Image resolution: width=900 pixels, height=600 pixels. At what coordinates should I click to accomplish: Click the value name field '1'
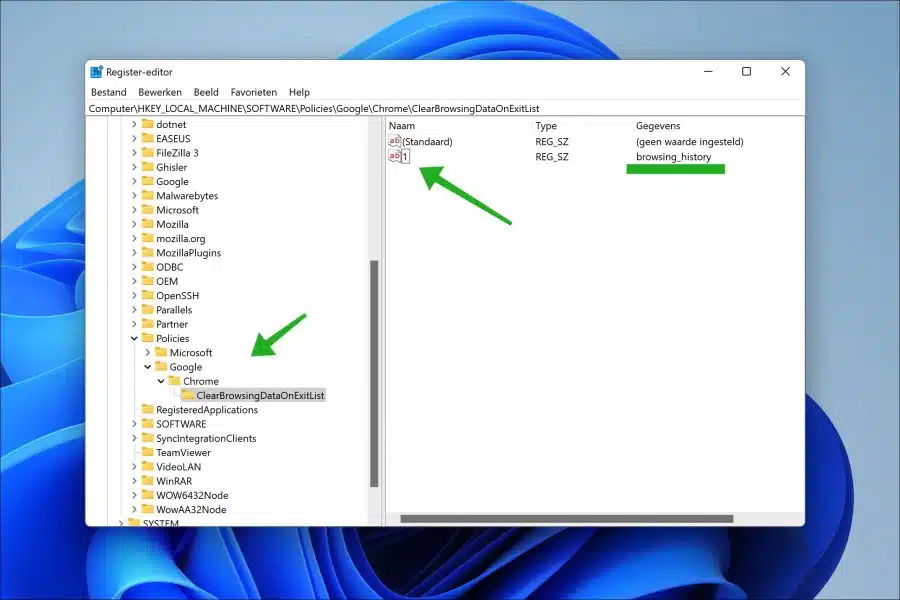405,156
